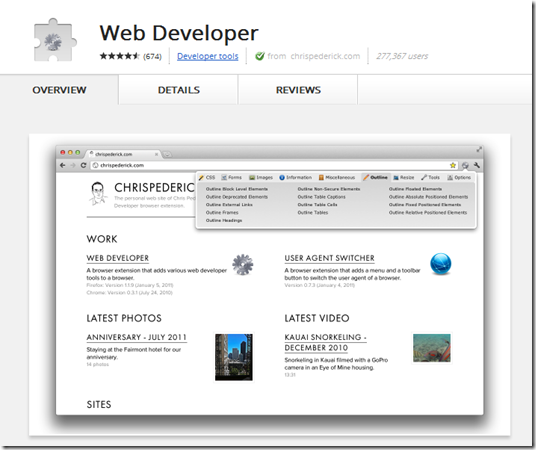Choose Outline Block Level Elements

(x=237, y=189)
